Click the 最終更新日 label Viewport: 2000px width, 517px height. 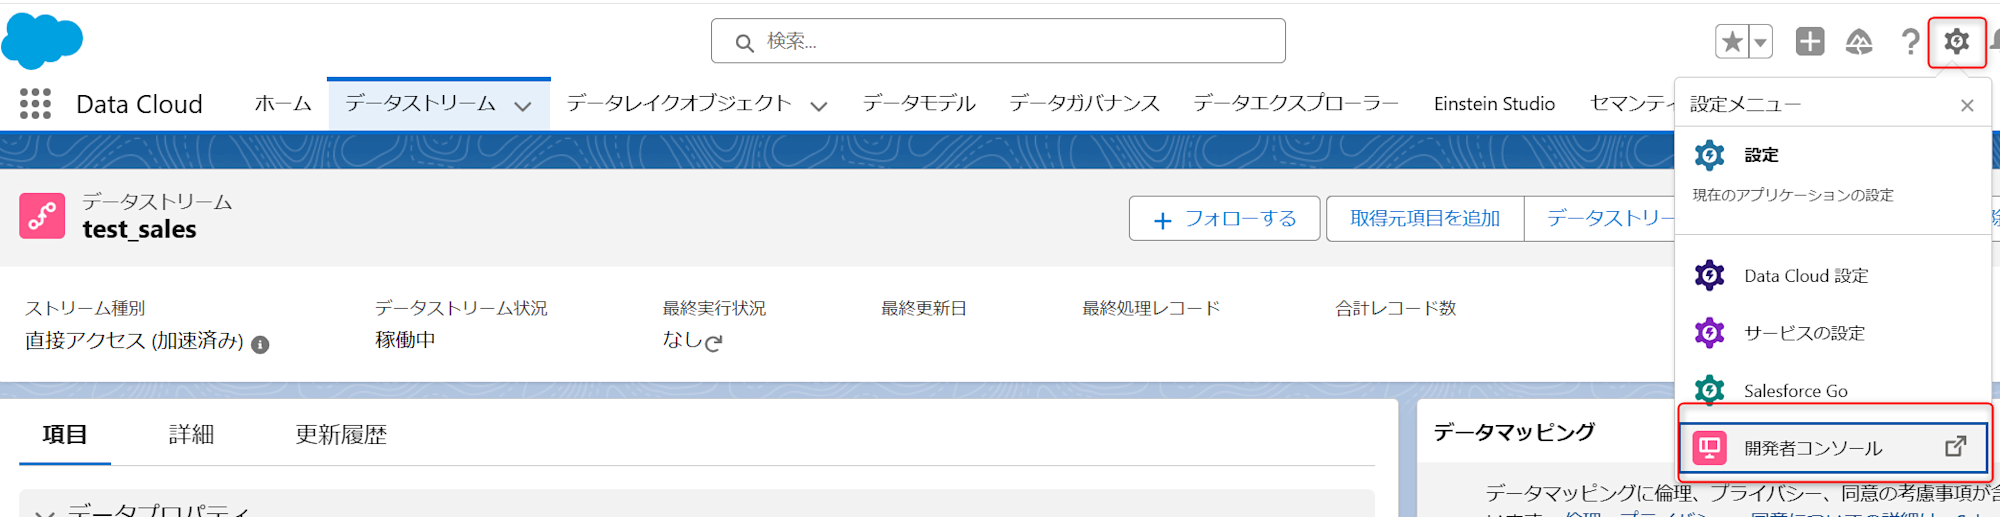(924, 308)
